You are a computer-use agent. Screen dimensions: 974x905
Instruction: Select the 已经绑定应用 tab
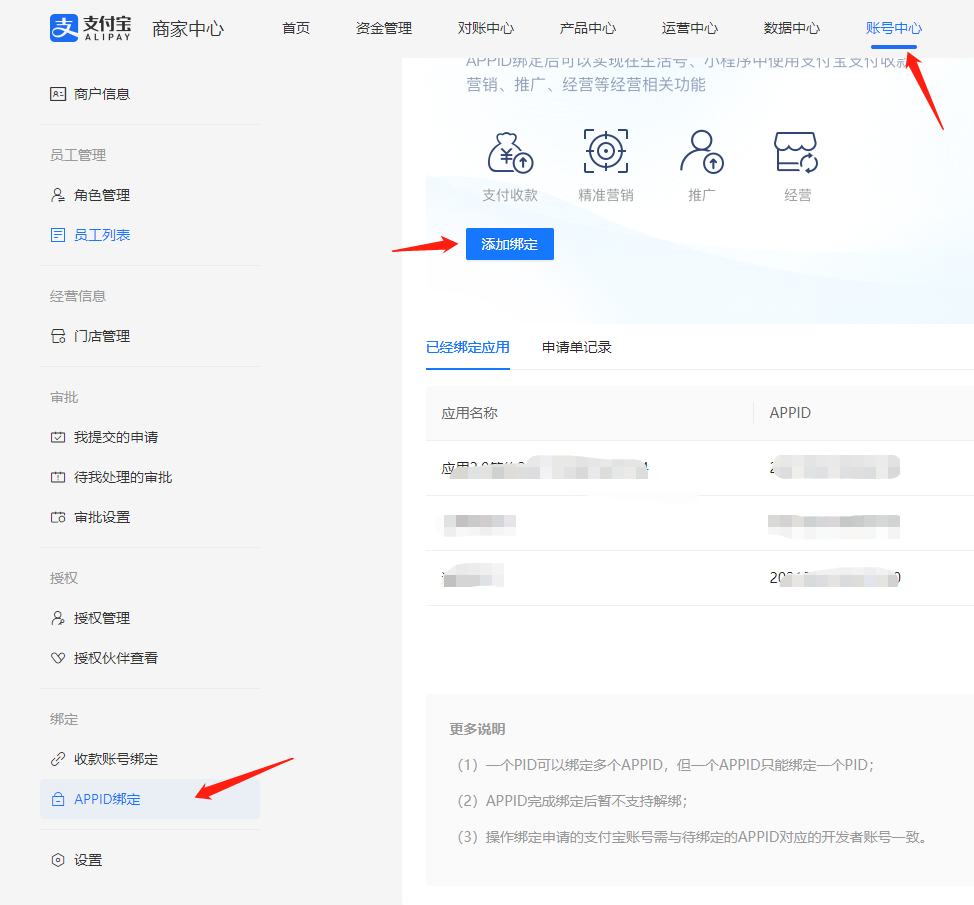coord(467,347)
